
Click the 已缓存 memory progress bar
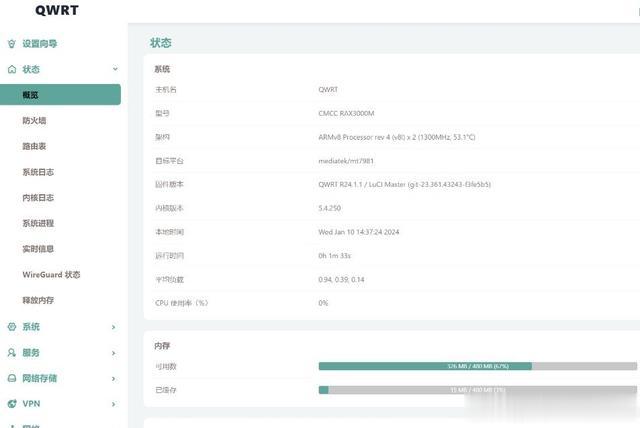478,390
